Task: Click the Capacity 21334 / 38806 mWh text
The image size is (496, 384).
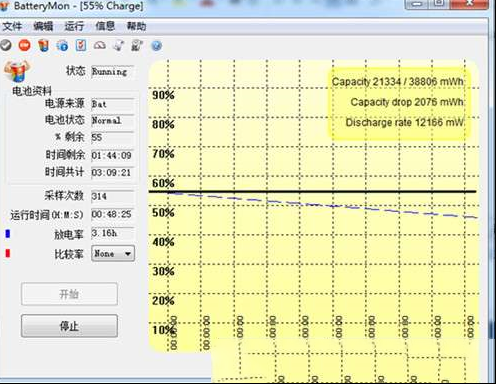Action: (x=398, y=82)
